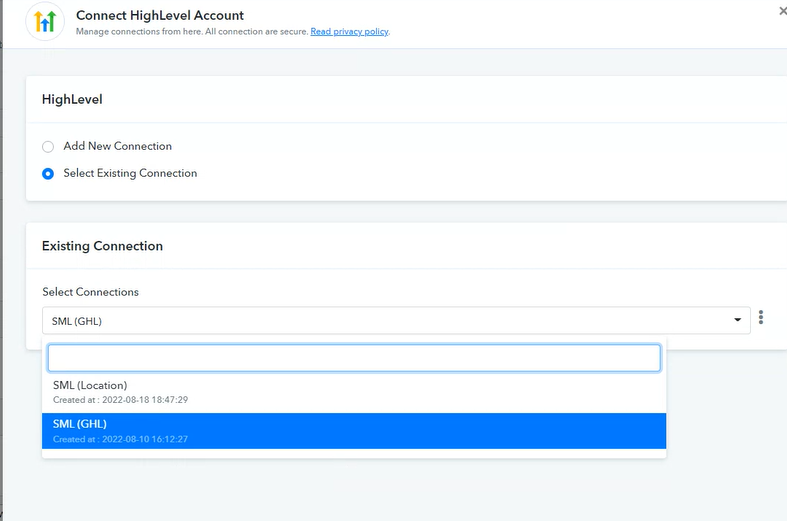The height and width of the screenshot is (521, 787).
Task: Click the Select Connections label
Action: point(90,292)
